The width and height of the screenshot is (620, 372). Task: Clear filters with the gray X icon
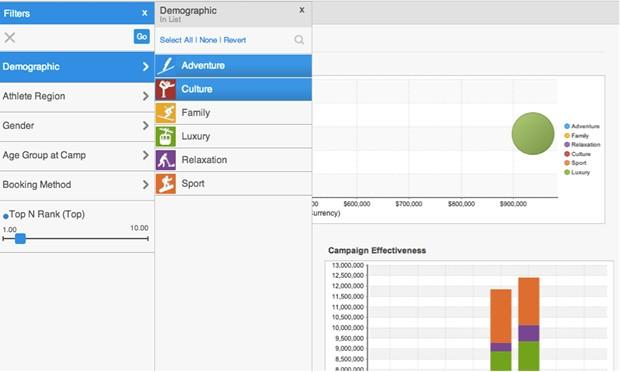pos(10,38)
